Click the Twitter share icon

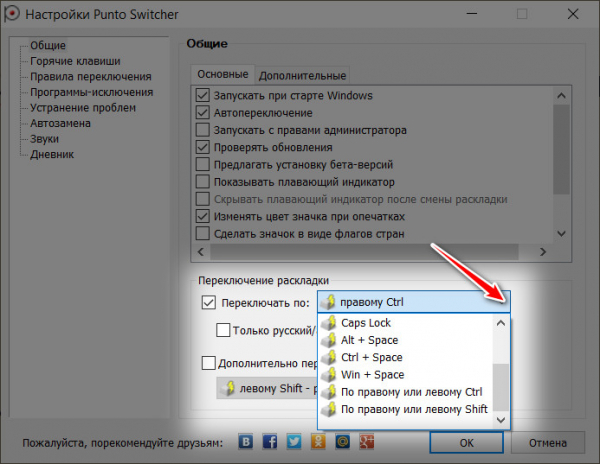click(294, 442)
